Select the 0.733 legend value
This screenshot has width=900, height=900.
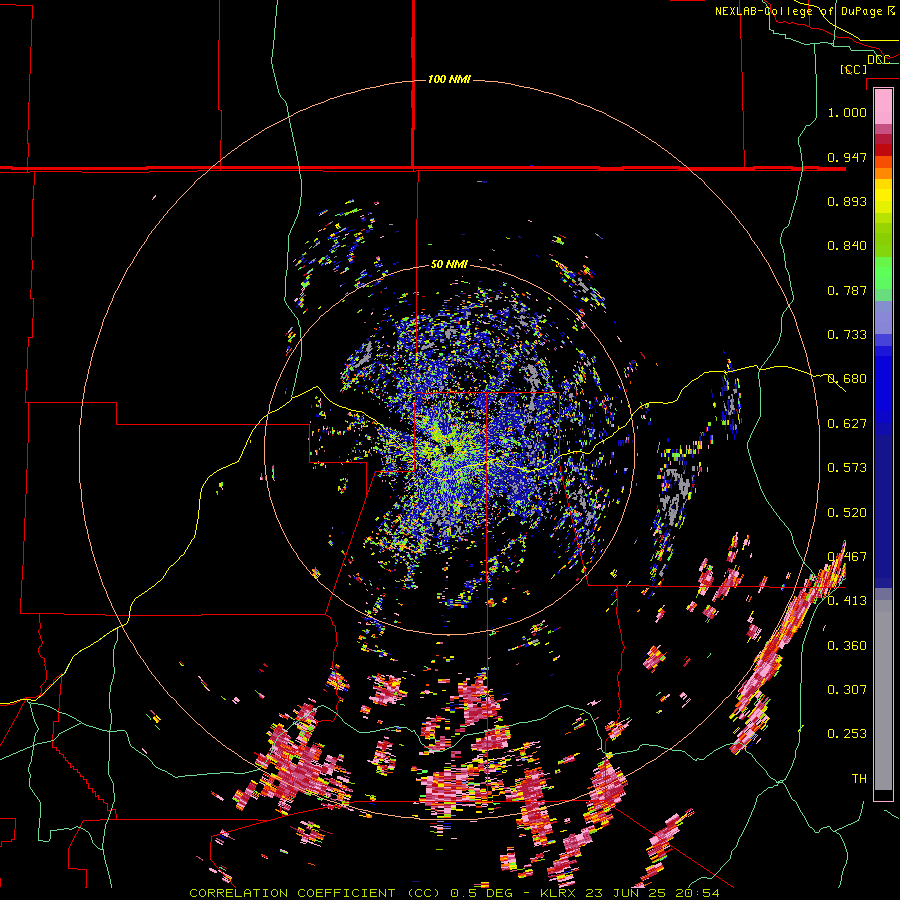point(847,335)
